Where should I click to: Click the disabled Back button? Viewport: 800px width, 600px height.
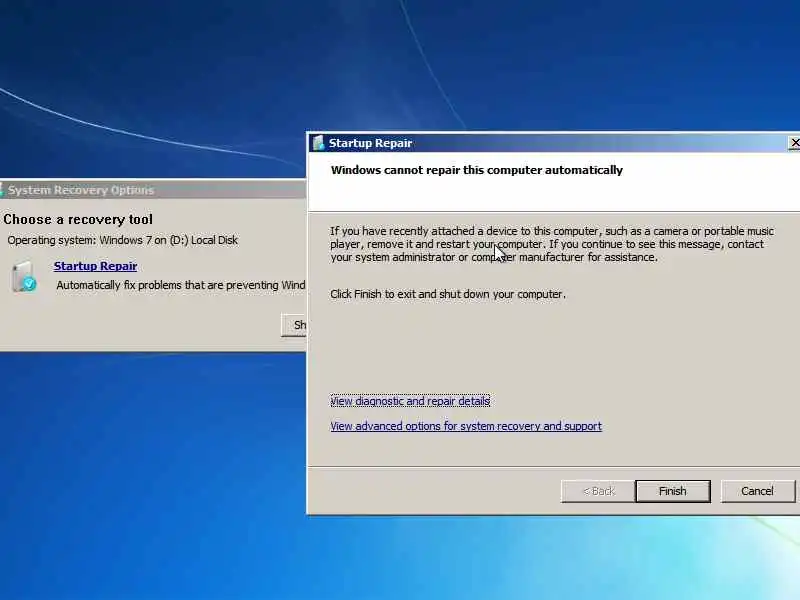[598, 491]
